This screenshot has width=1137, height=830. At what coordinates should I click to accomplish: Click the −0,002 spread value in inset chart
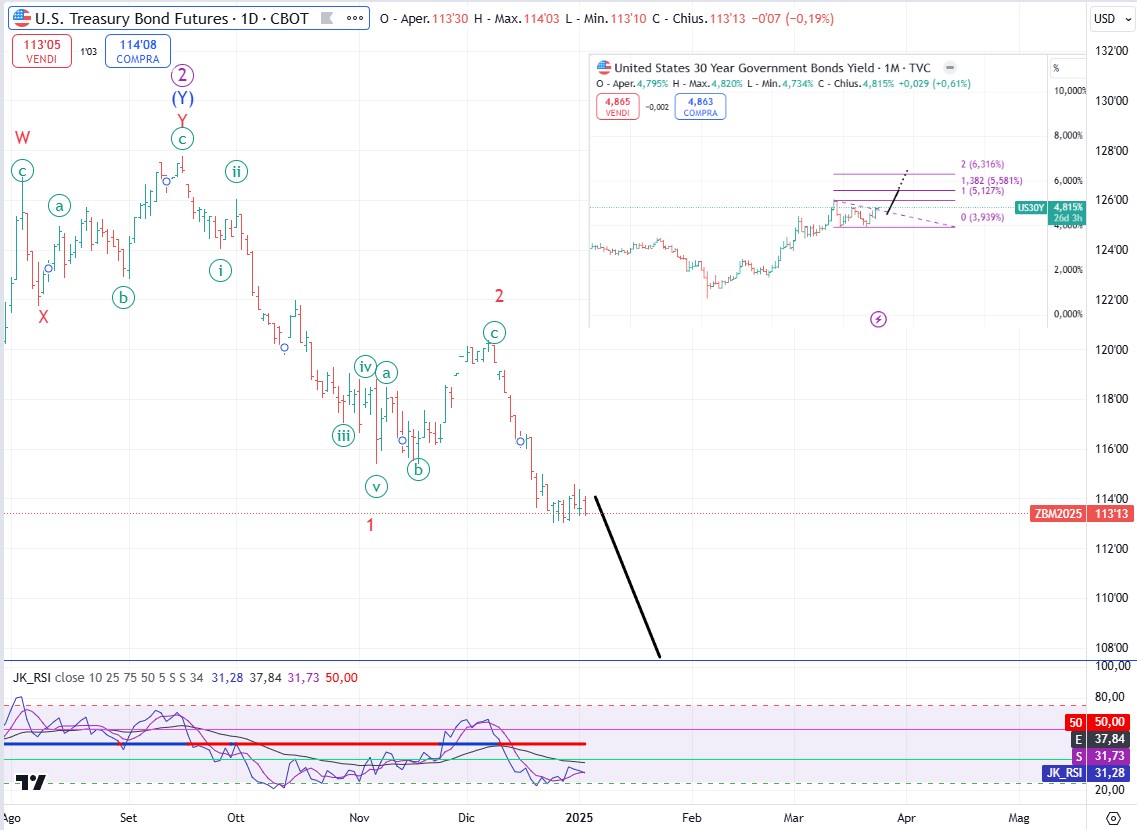click(657, 107)
